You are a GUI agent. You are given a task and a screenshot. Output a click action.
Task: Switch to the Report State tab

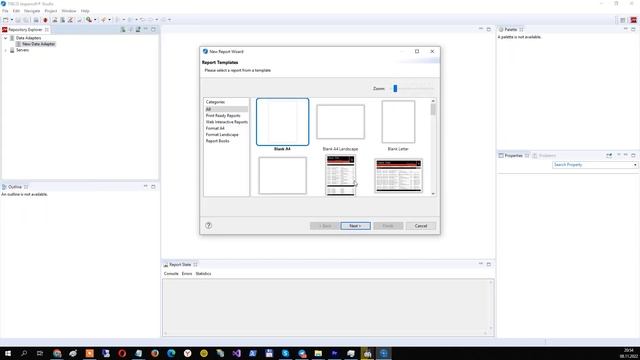coord(180,264)
